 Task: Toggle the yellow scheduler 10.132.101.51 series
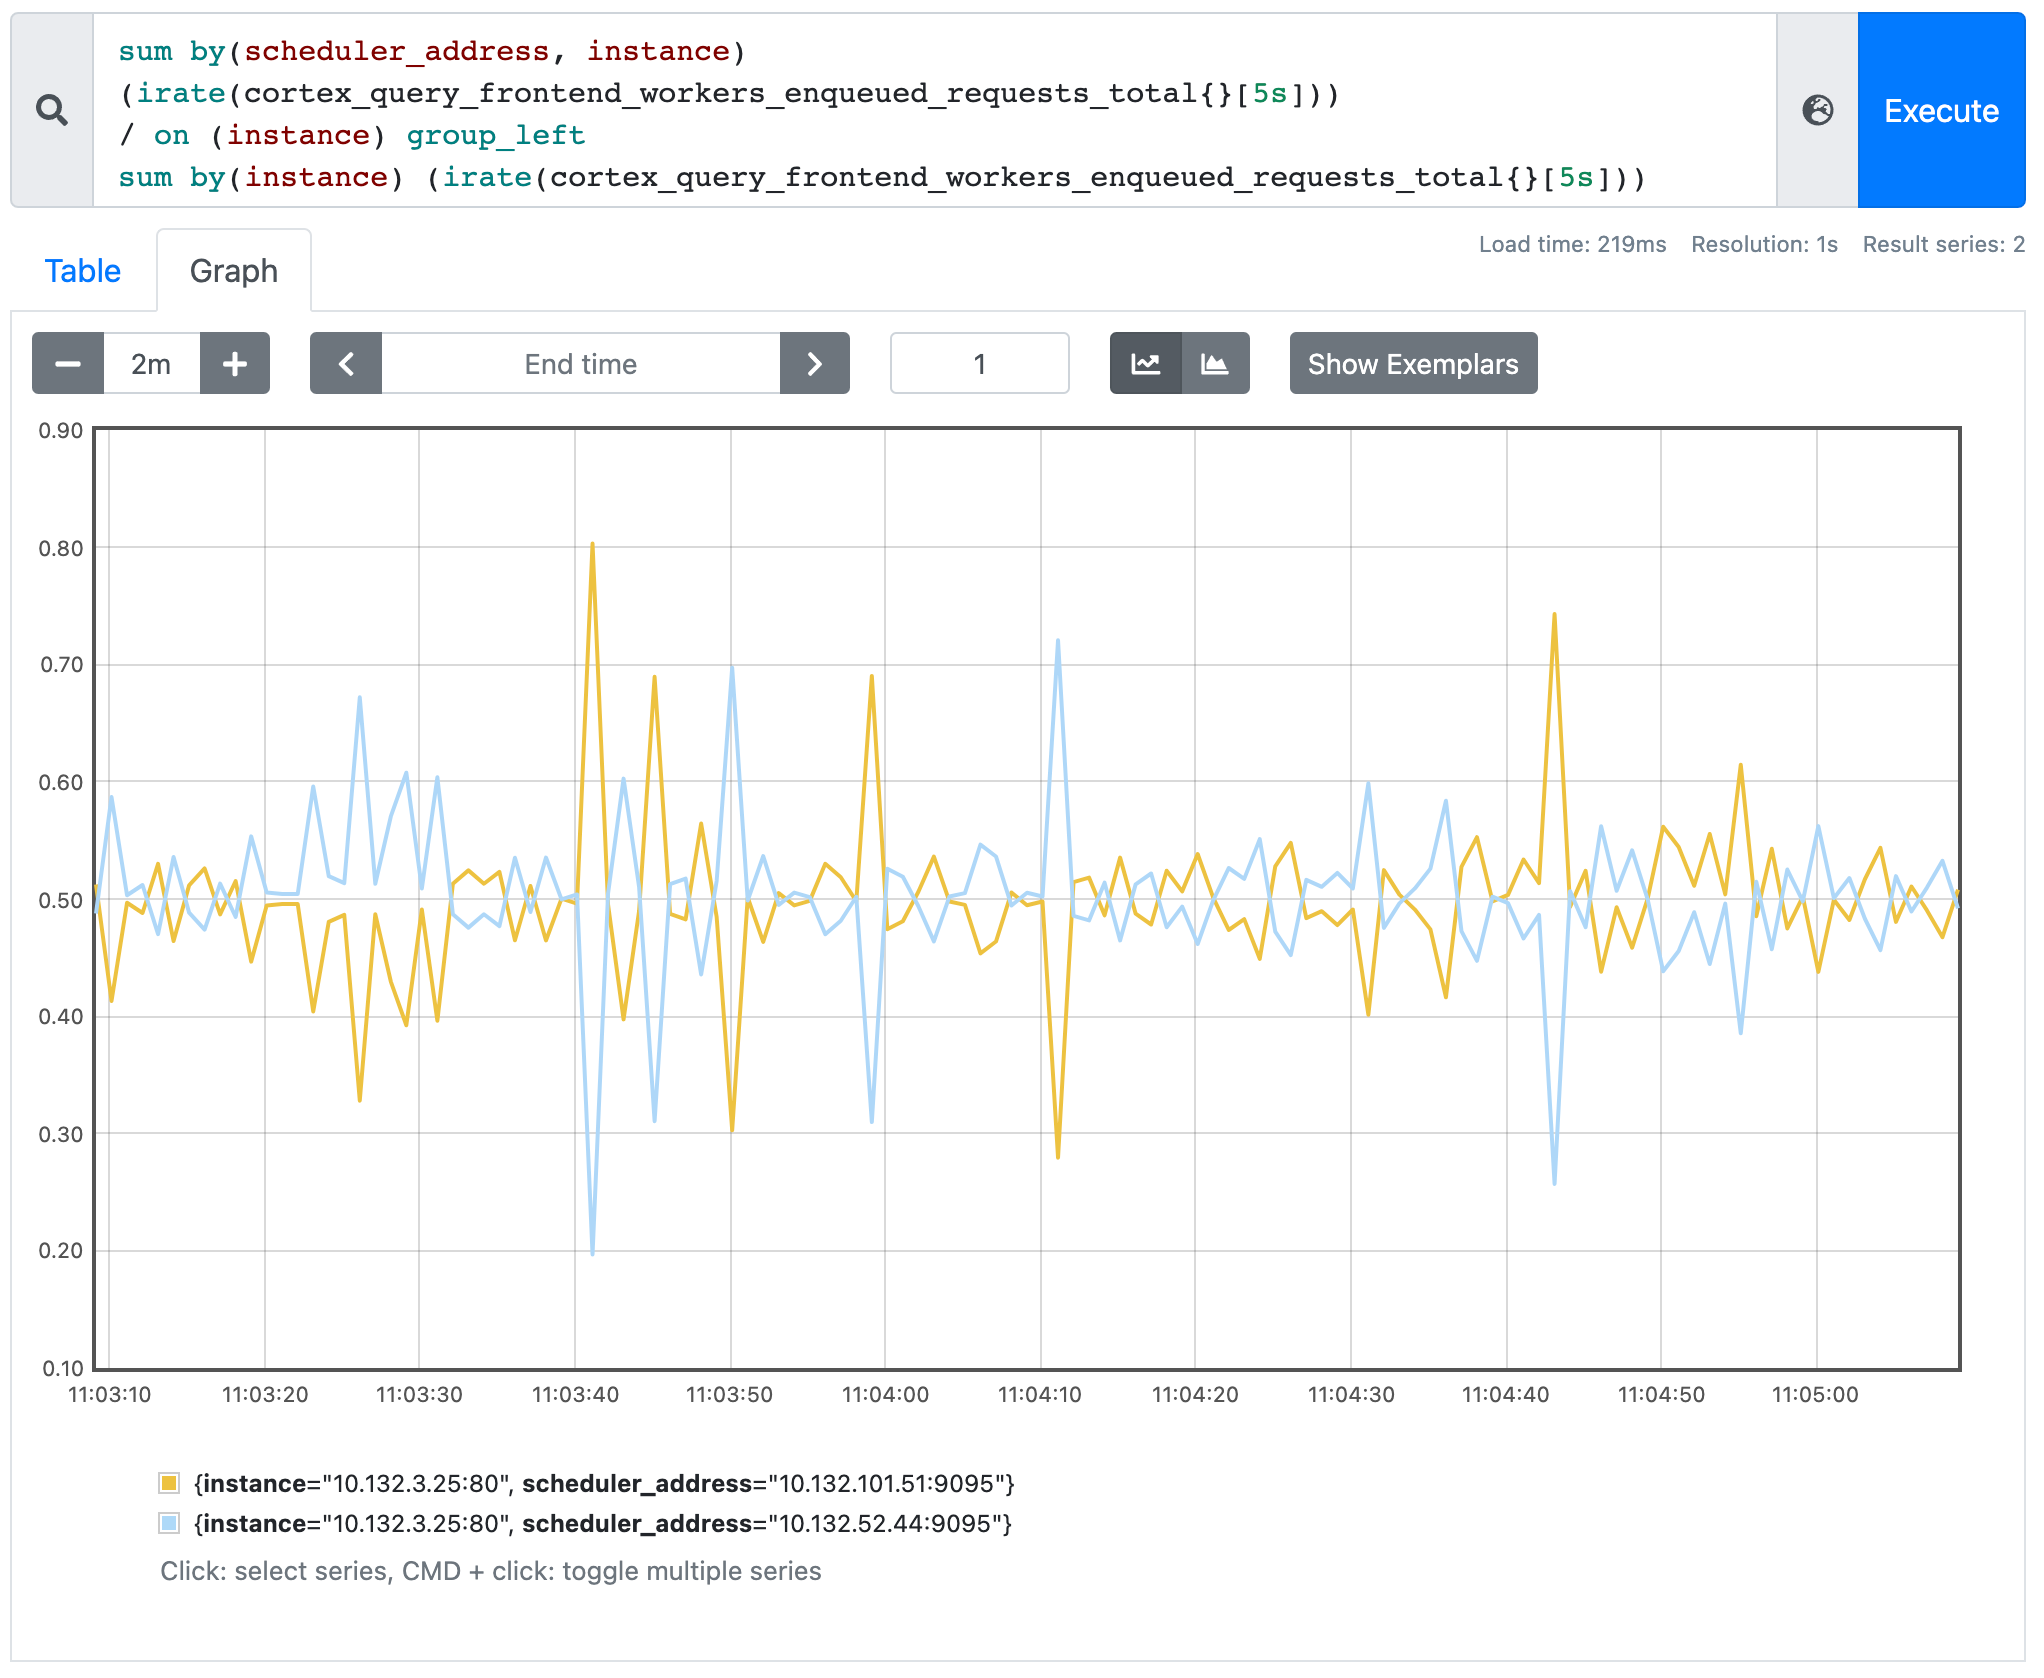(x=170, y=1484)
